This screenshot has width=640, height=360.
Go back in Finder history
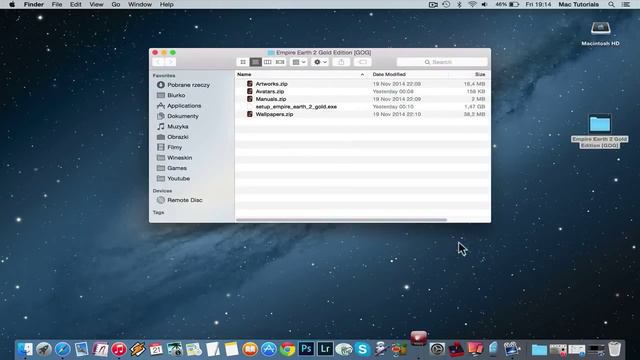click(x=158, y=62)
